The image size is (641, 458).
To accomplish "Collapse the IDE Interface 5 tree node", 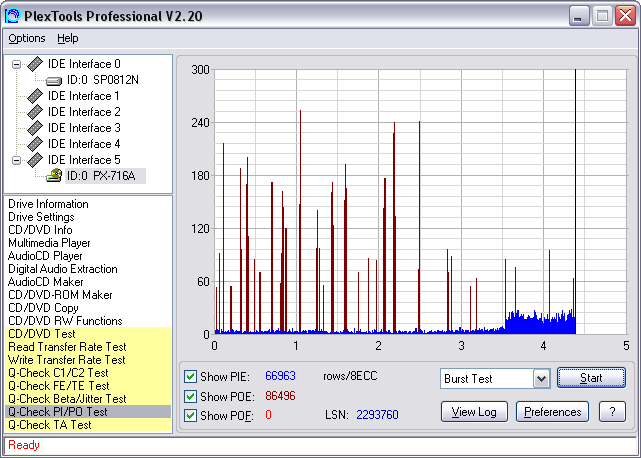I will point(16,160).
